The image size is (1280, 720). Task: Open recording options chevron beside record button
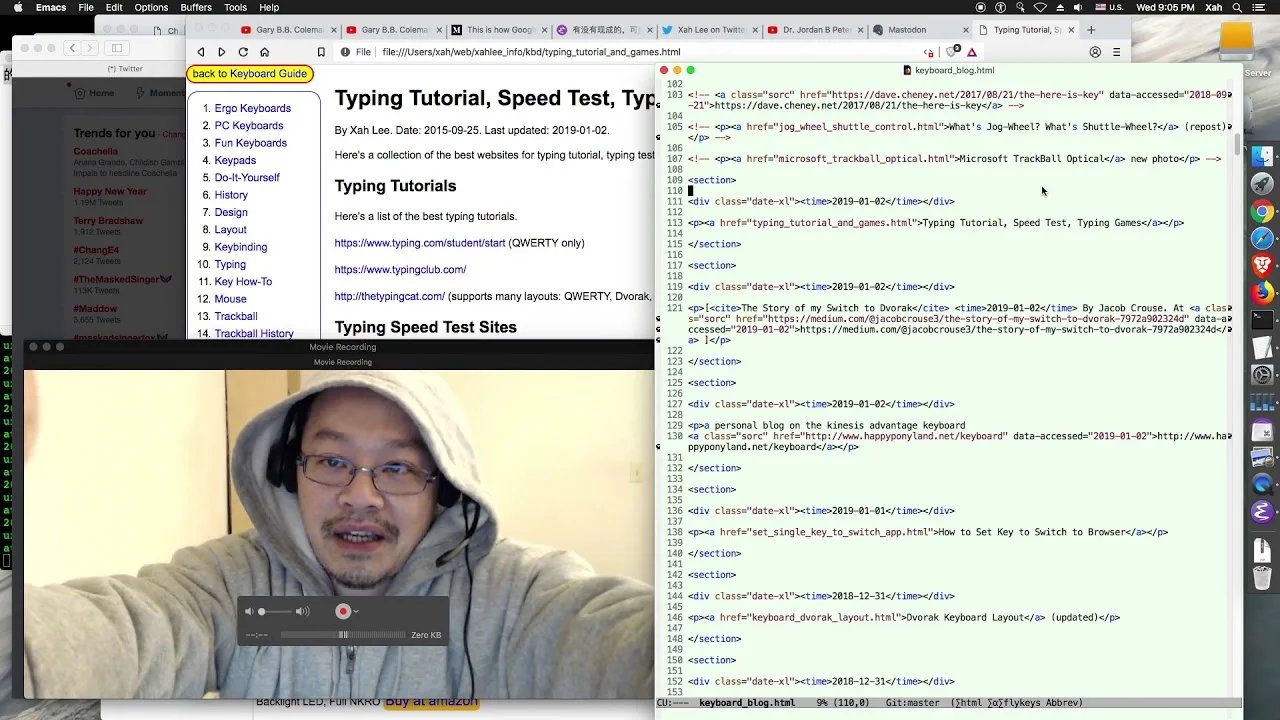point(355,611)
